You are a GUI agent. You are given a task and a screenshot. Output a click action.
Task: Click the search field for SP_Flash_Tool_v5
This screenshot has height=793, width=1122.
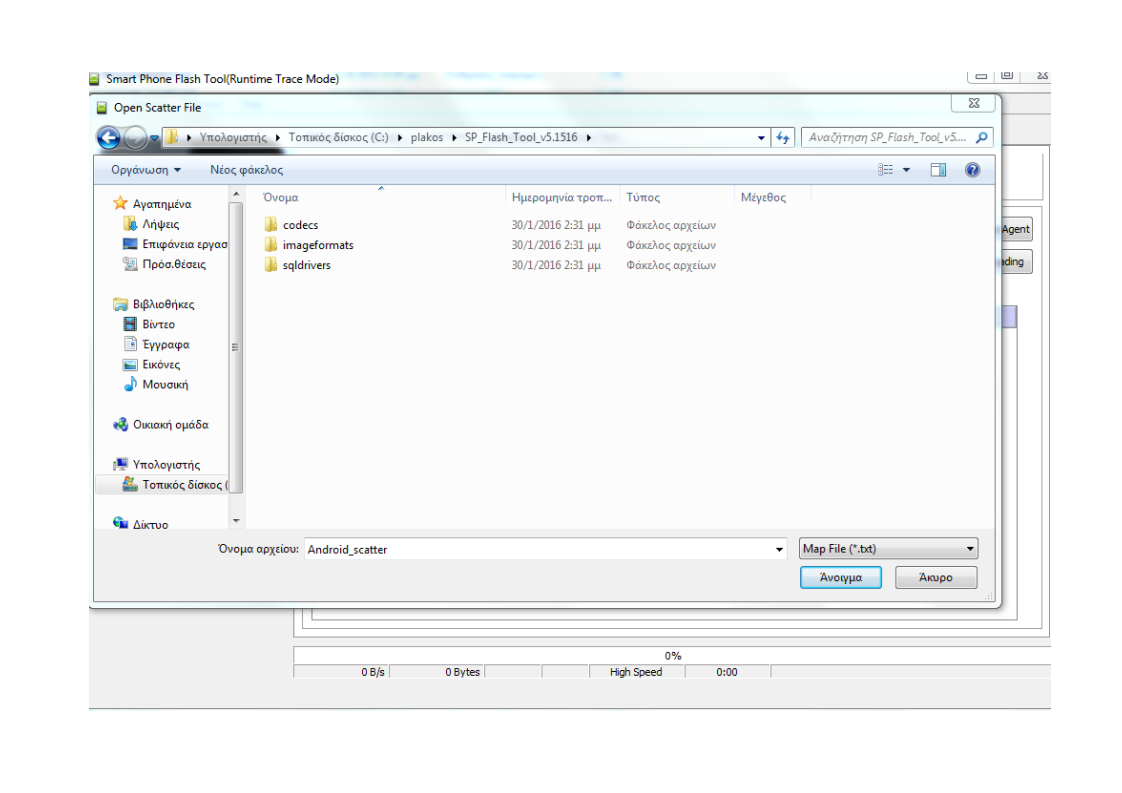[888, 137]
